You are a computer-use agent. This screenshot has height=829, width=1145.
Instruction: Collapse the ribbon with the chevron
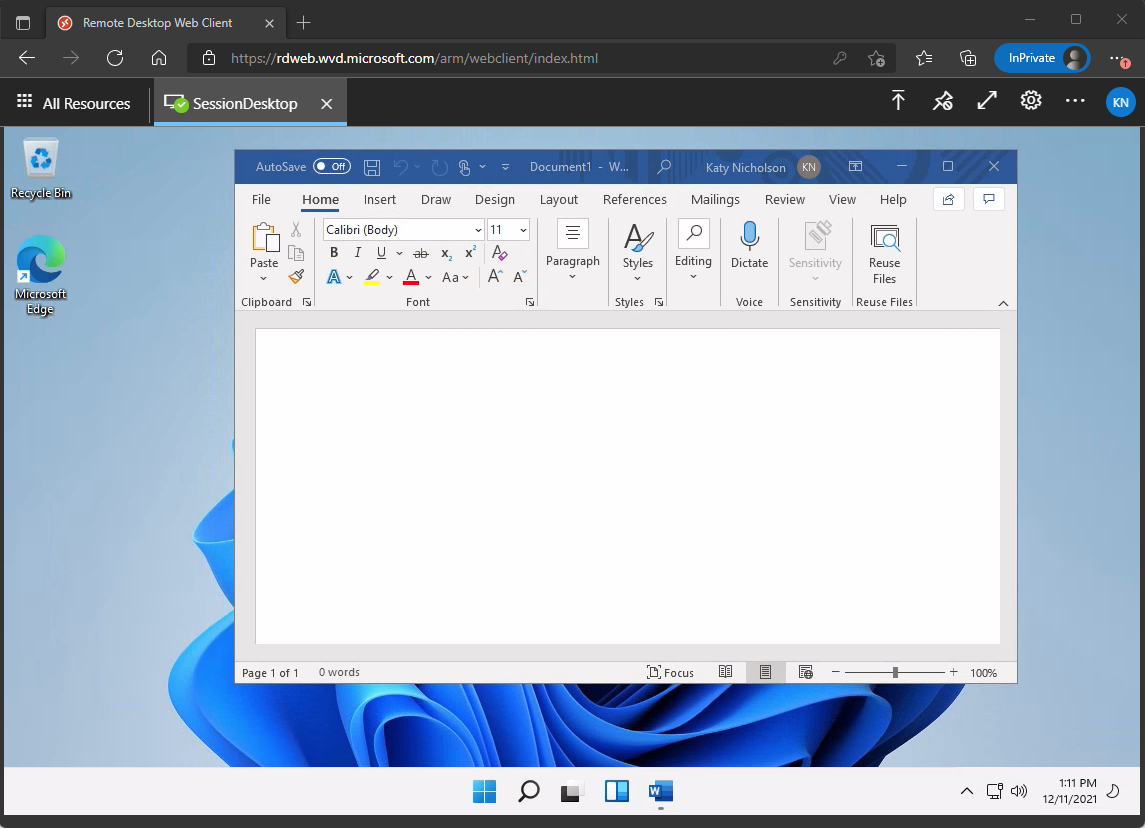tap(1004, 302)
